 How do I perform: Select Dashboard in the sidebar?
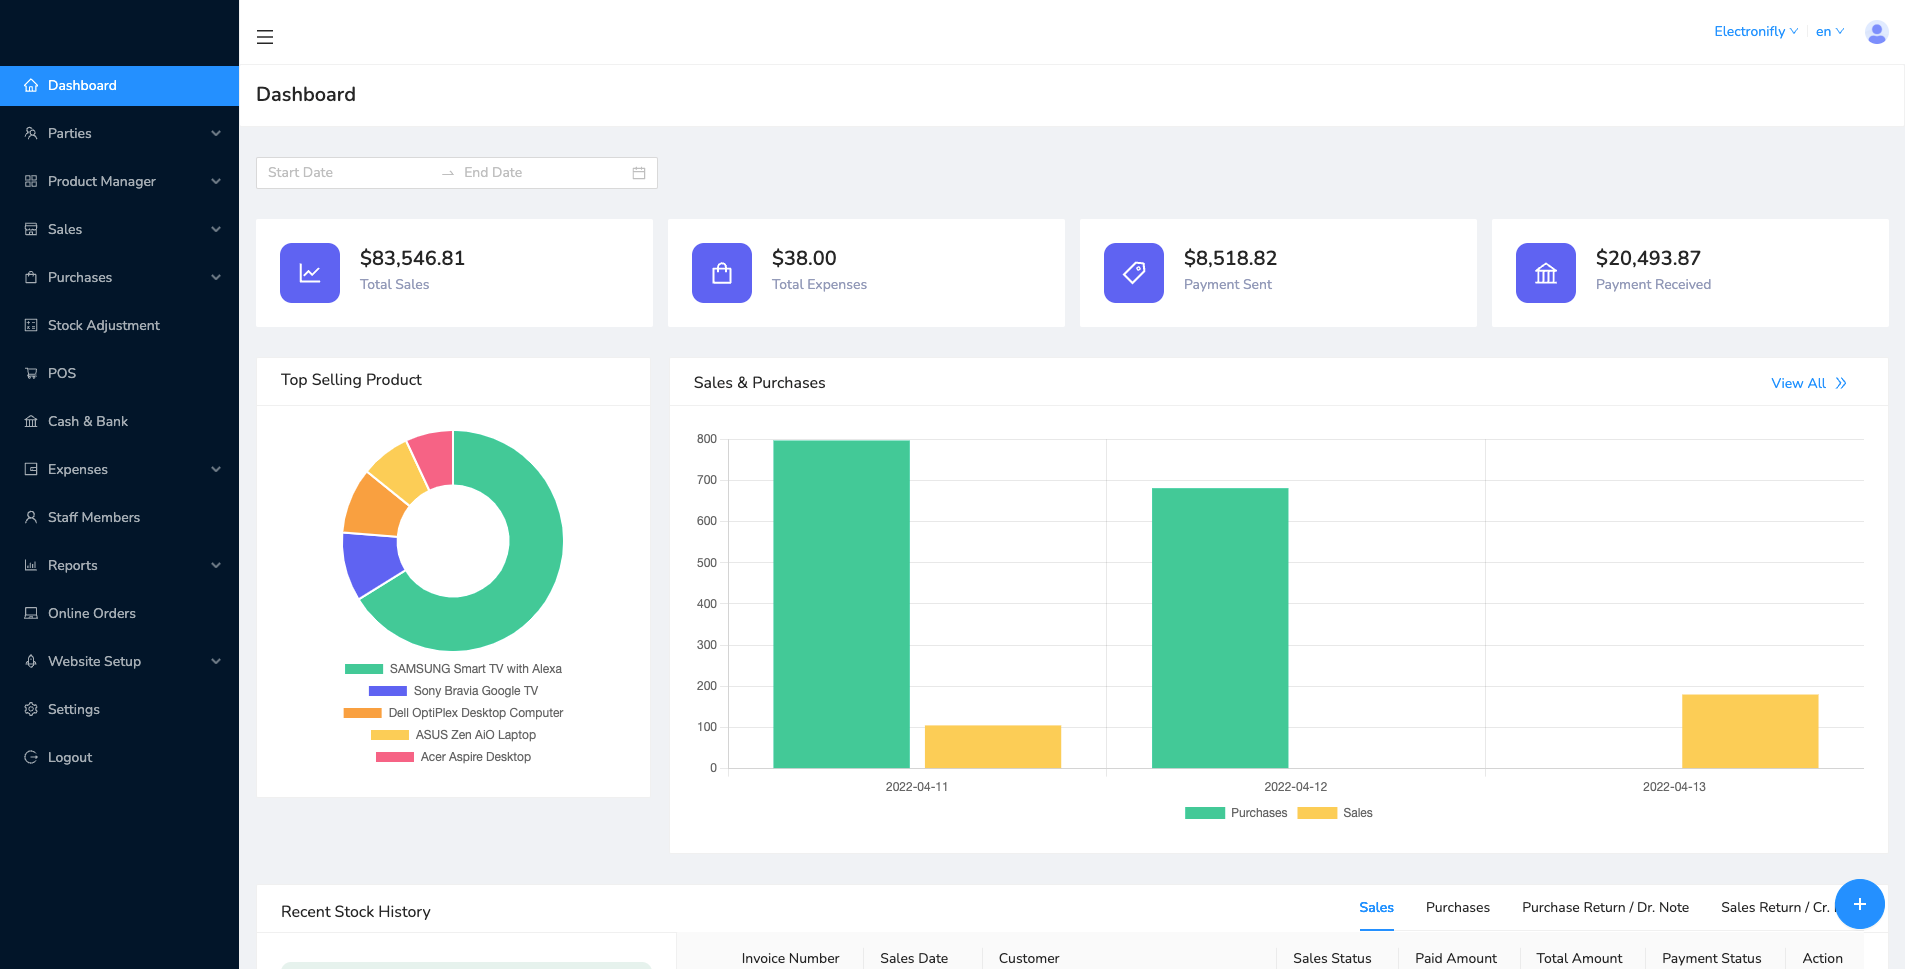click(x=120, y=86)
